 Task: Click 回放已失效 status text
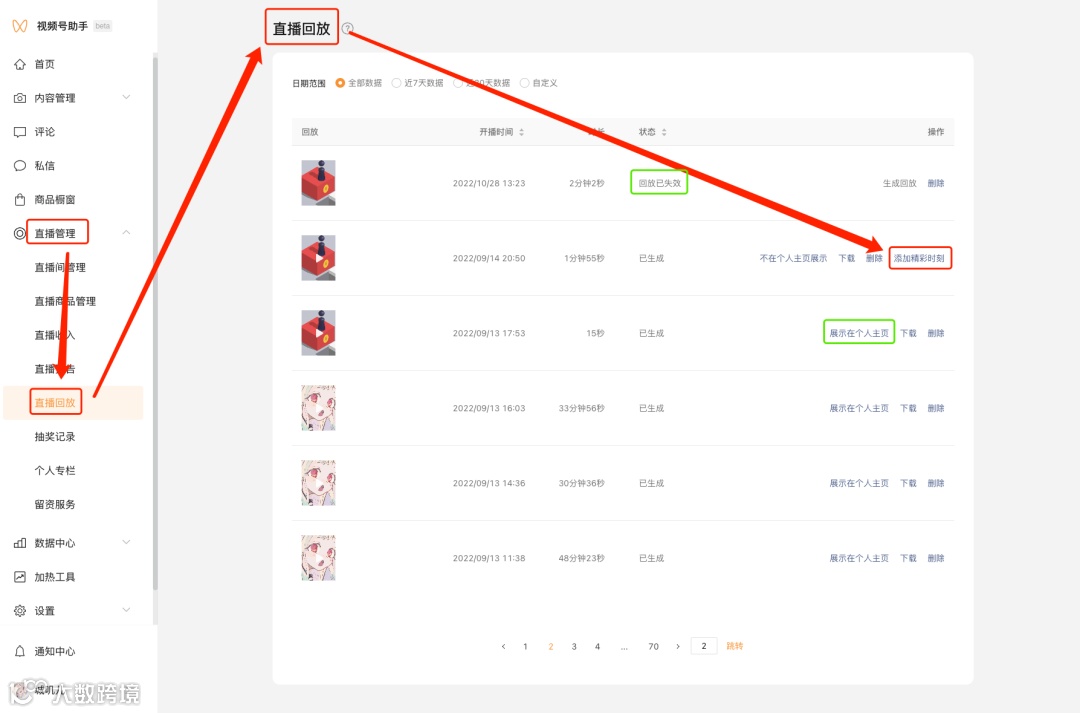coord(659,183)
